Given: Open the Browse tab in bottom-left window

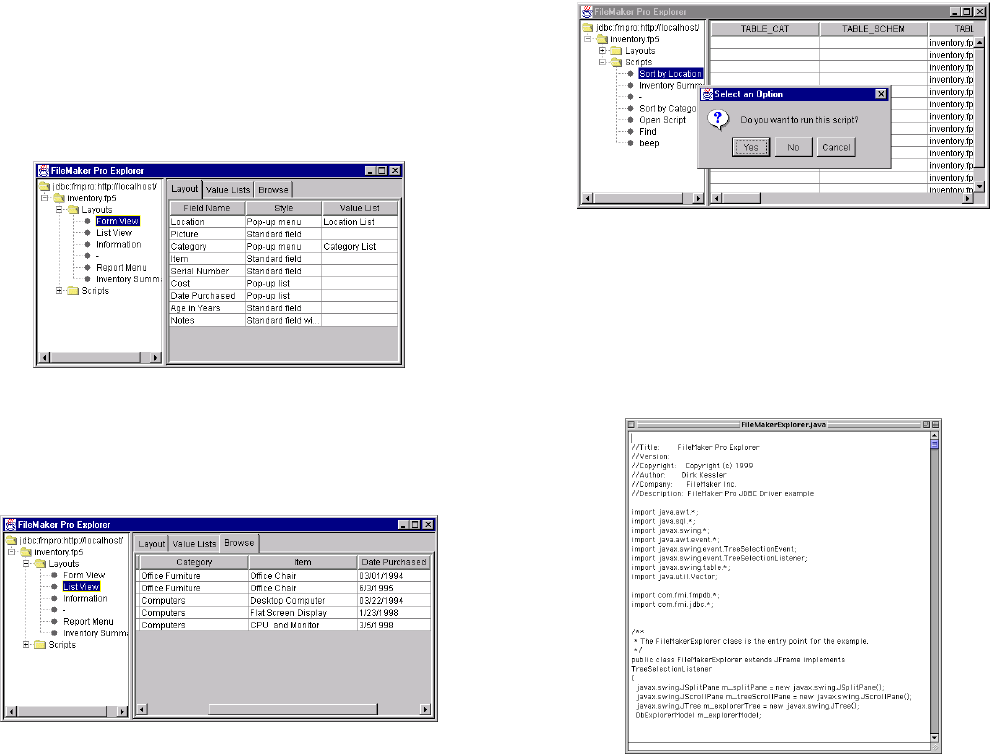Looking at the screenshot, I should (239, 542).
